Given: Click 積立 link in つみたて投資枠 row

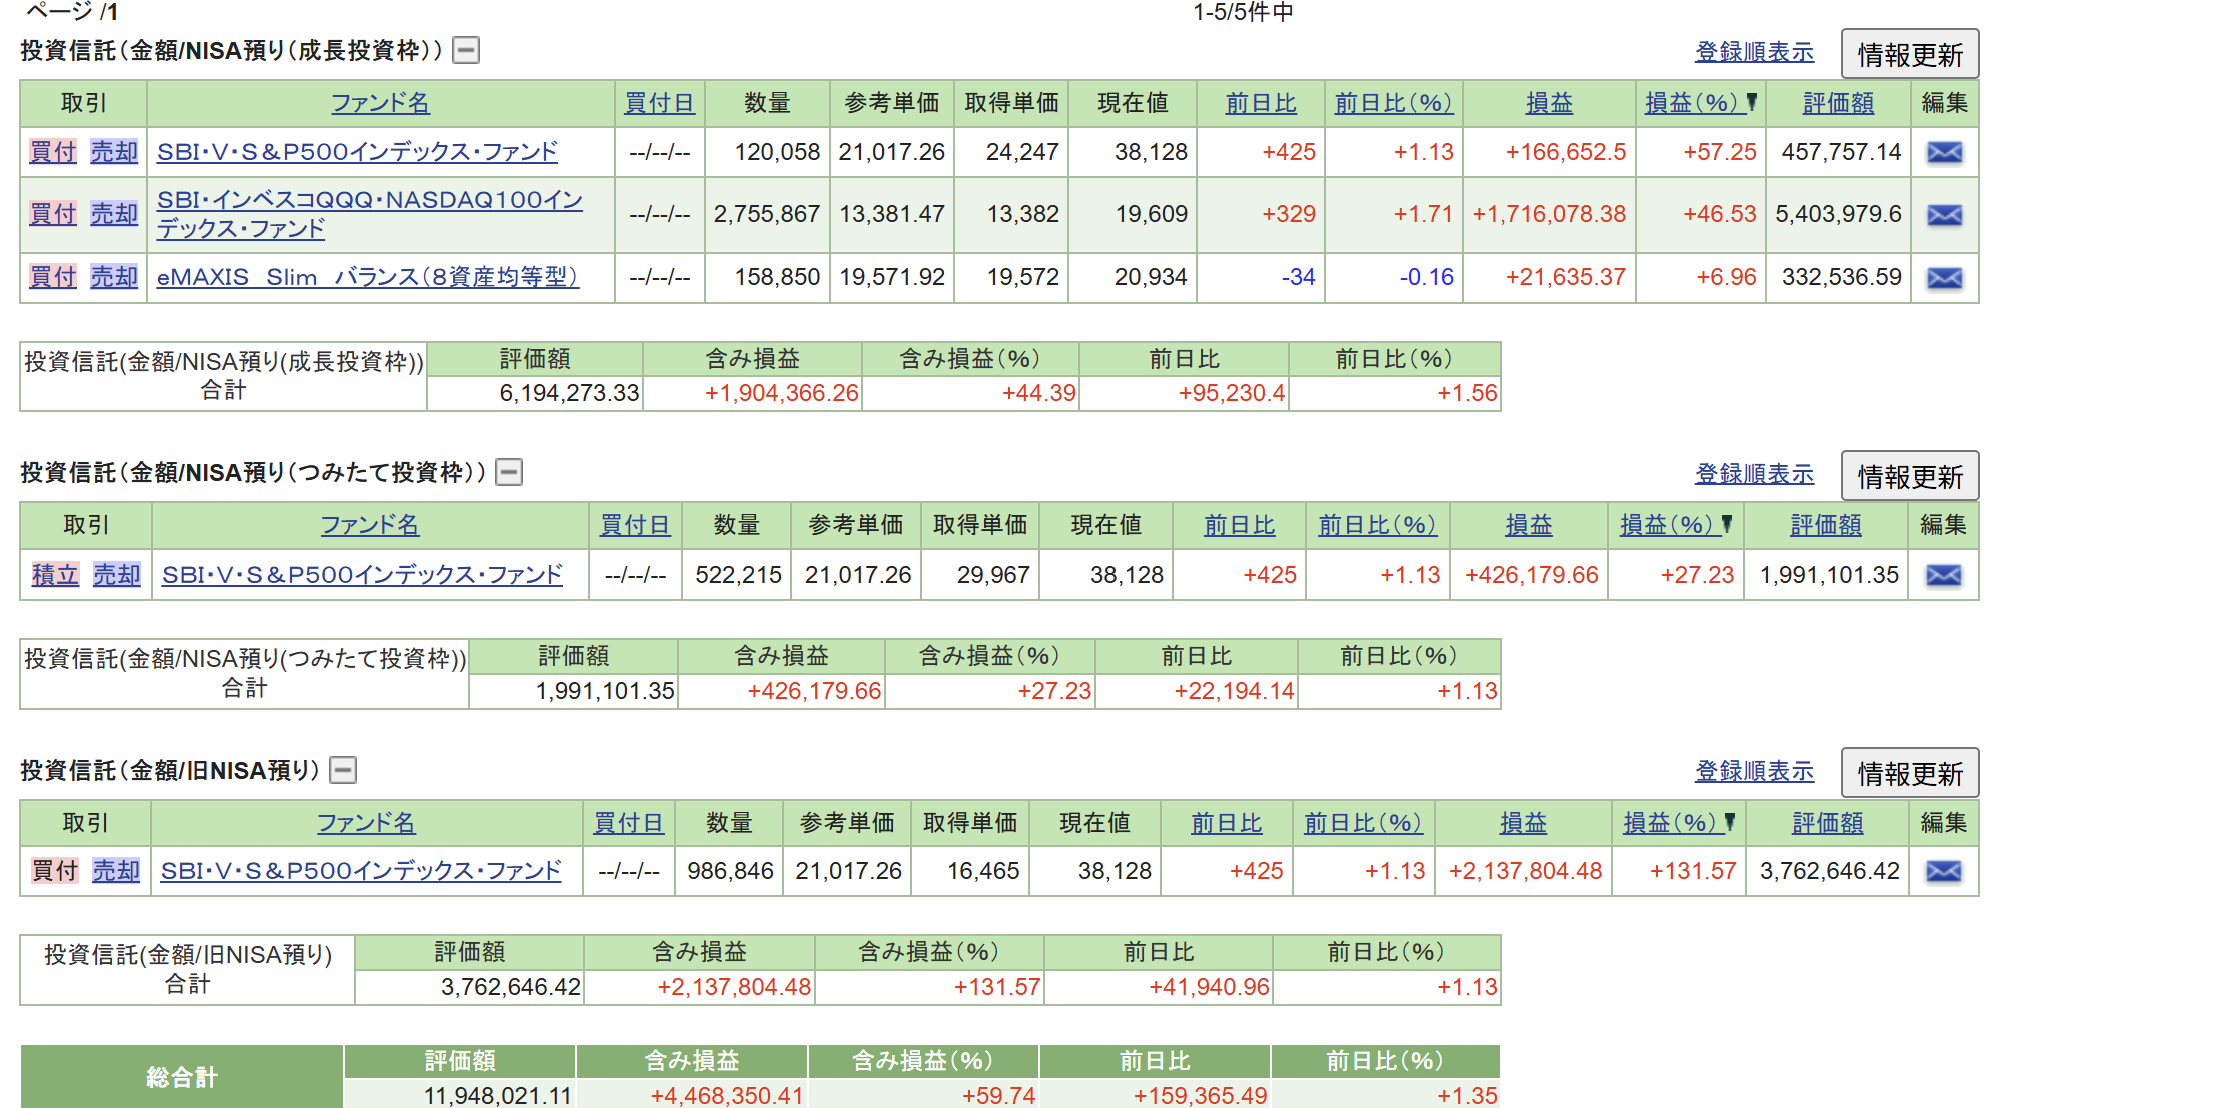Looking at the screenshot, I should click(x=55, y=575).
